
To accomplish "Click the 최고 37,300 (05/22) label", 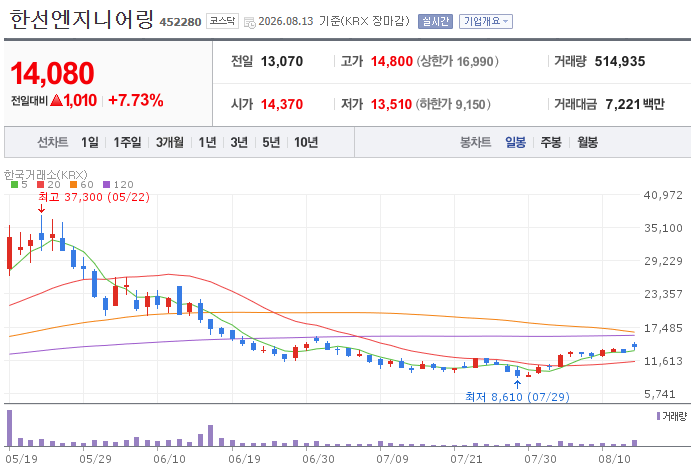I will point(94,197).
